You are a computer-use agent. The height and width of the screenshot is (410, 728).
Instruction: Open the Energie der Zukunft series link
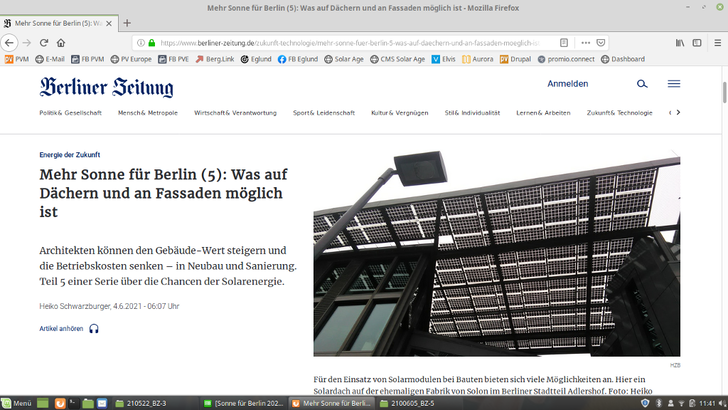click(x=72, y=155)
